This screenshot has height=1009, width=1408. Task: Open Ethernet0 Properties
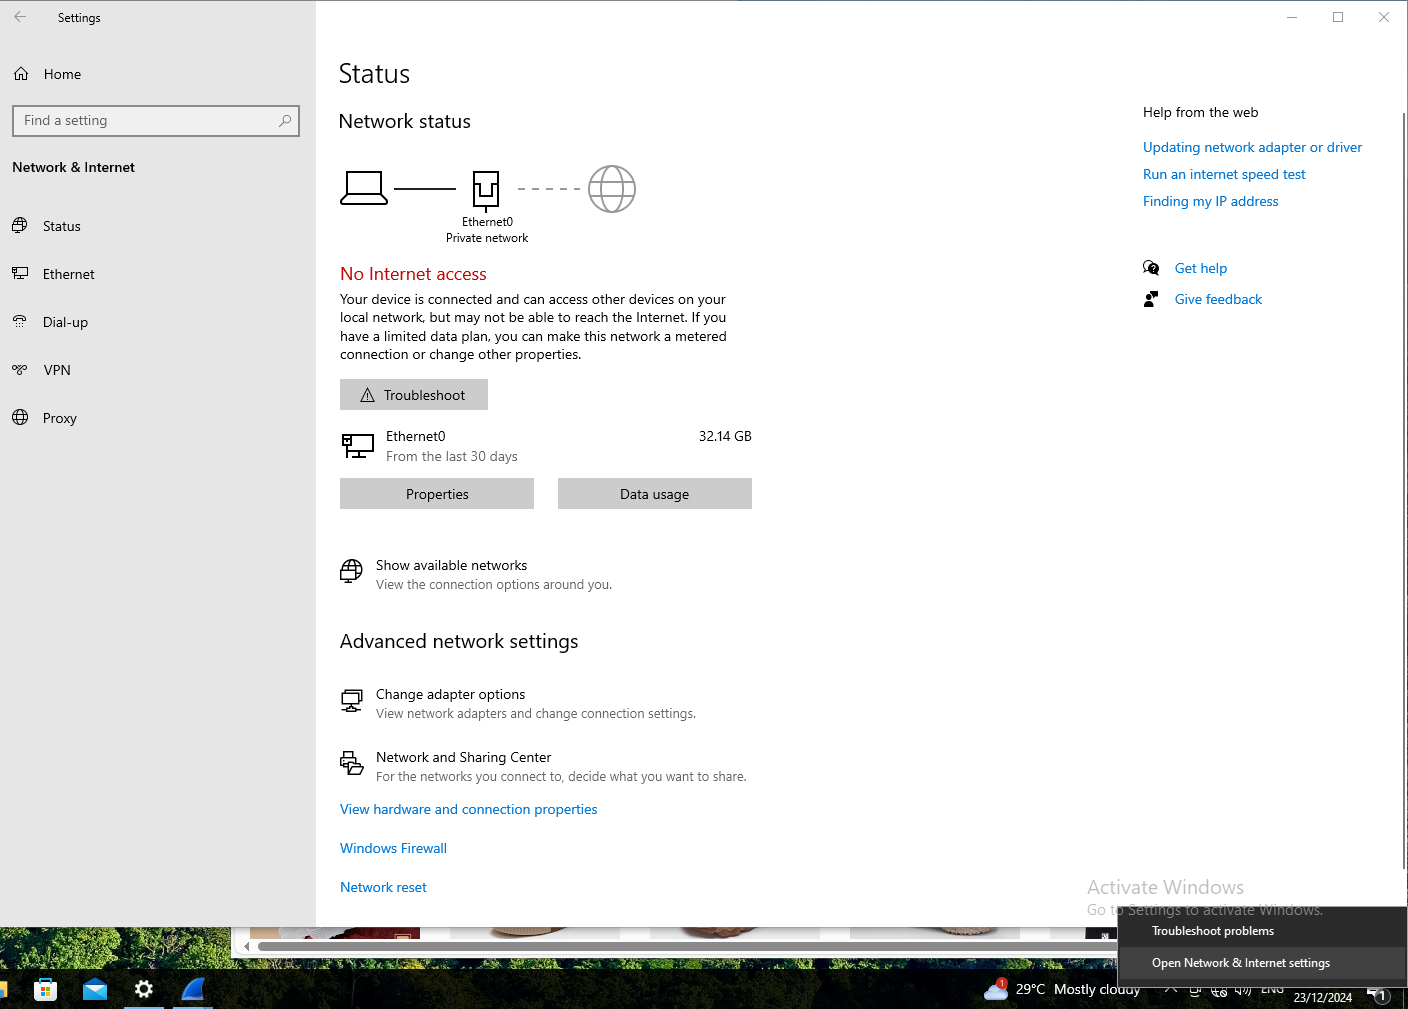437,494
